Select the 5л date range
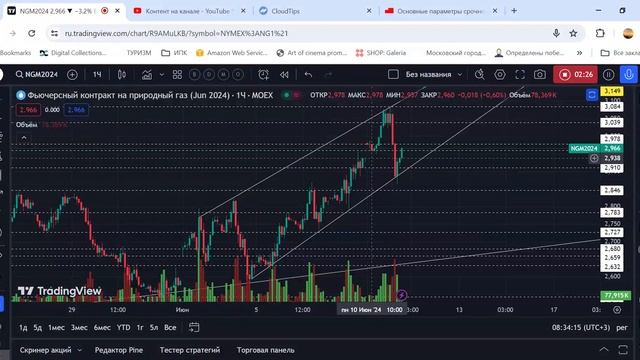Image resolution: width=640 pixels, height=360 pixels. coord(154,327)
